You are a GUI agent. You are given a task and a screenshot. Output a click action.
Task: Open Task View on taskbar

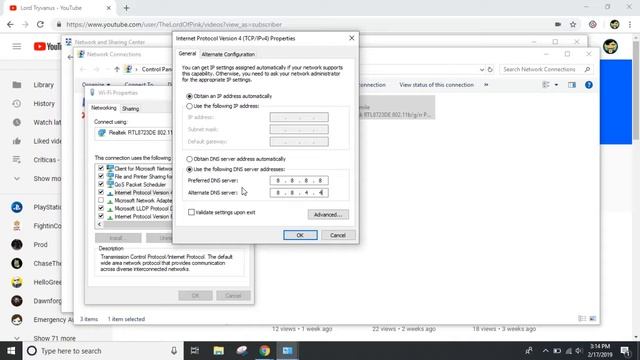195,351
